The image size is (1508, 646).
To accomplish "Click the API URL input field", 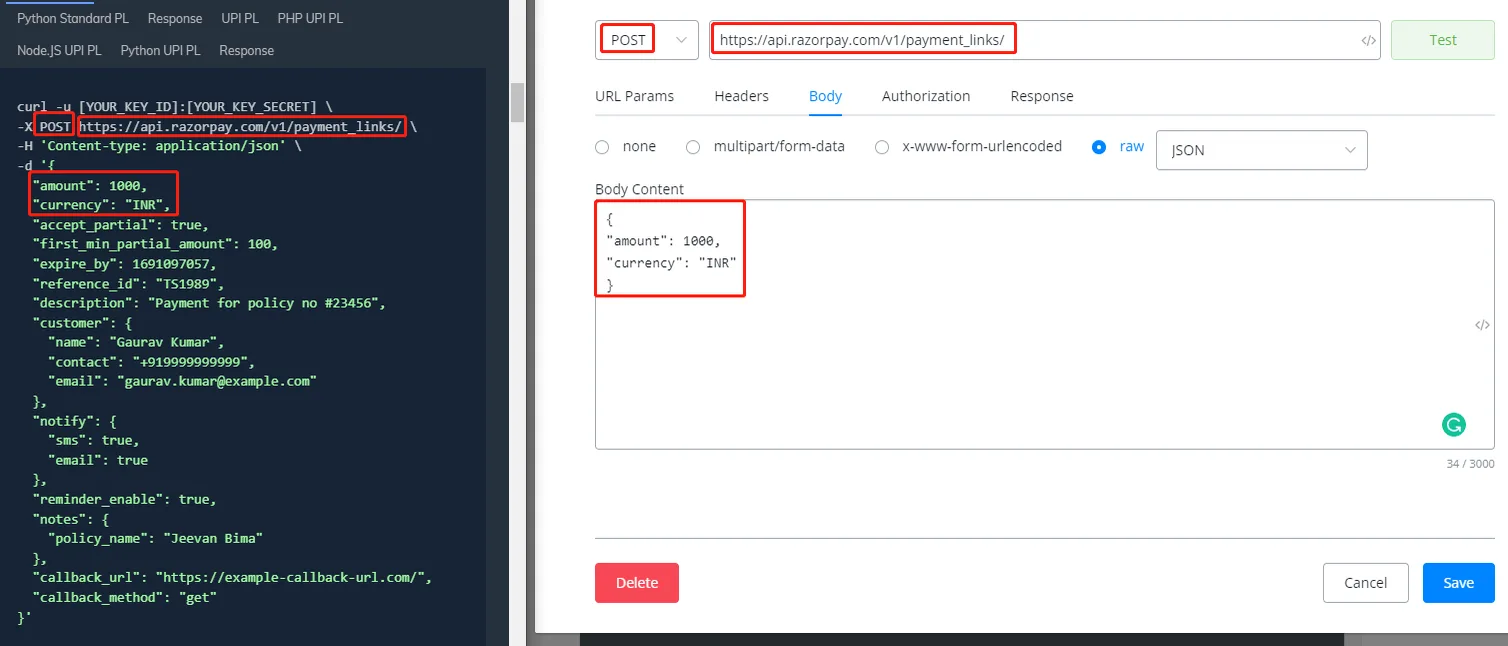I will click(x=1044, y=40).
